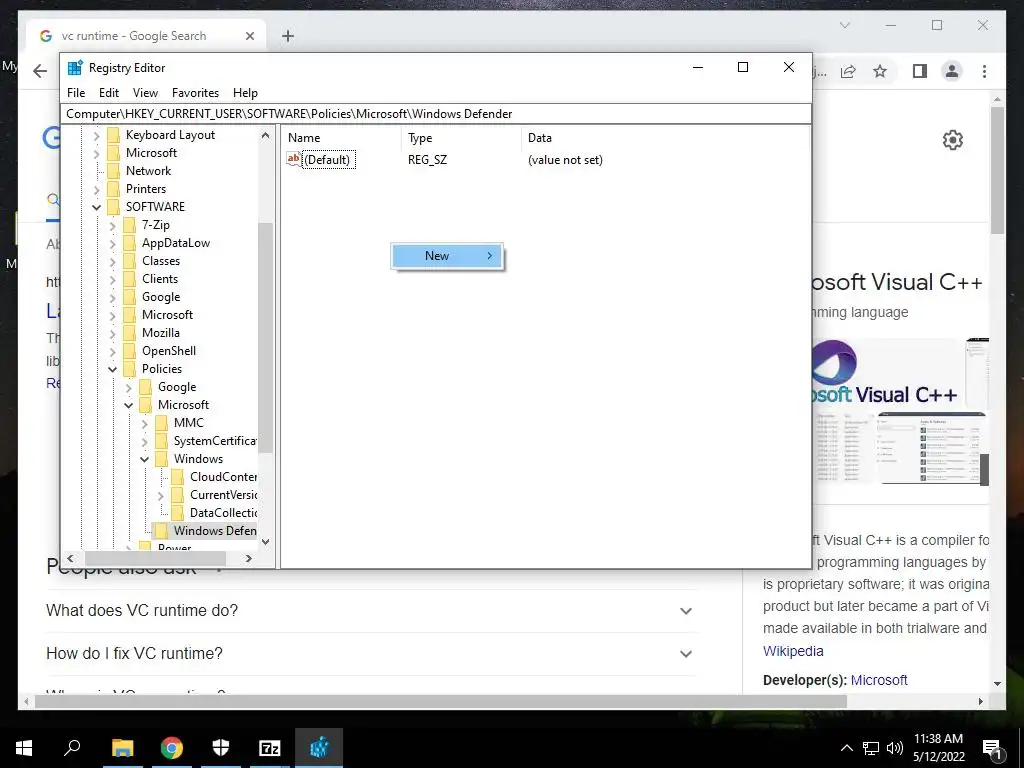This screenshot has height=768, width=1024.
Task: Click Chrome share page icon
Action: point(848,71)
